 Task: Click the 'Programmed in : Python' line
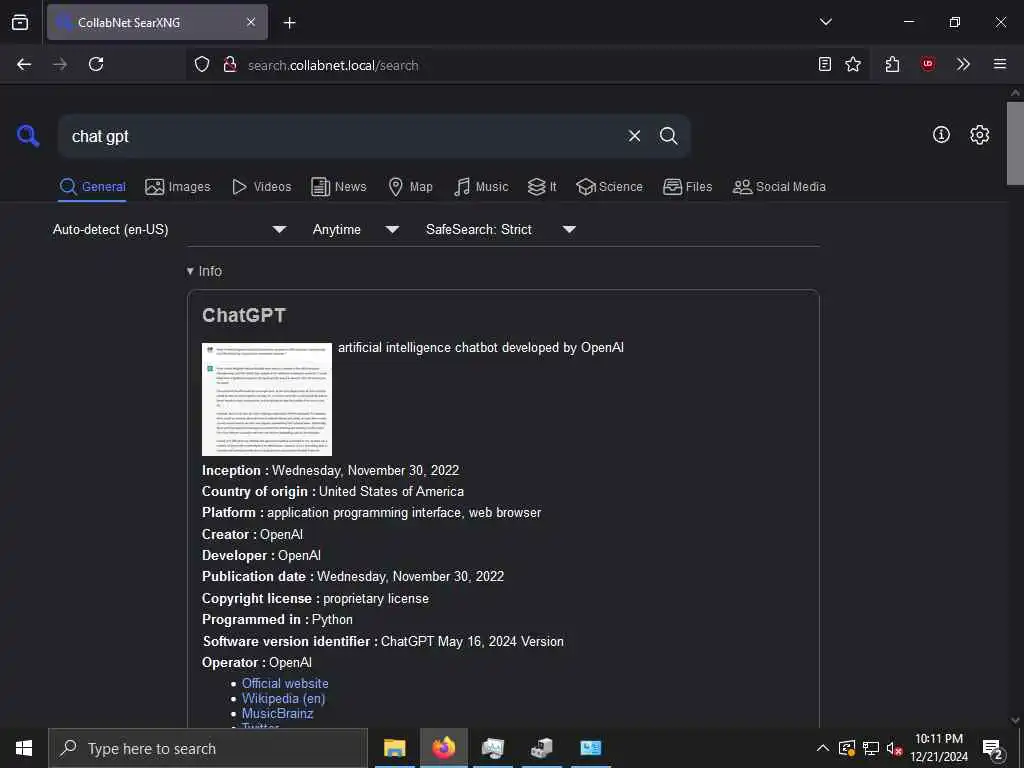277,619
